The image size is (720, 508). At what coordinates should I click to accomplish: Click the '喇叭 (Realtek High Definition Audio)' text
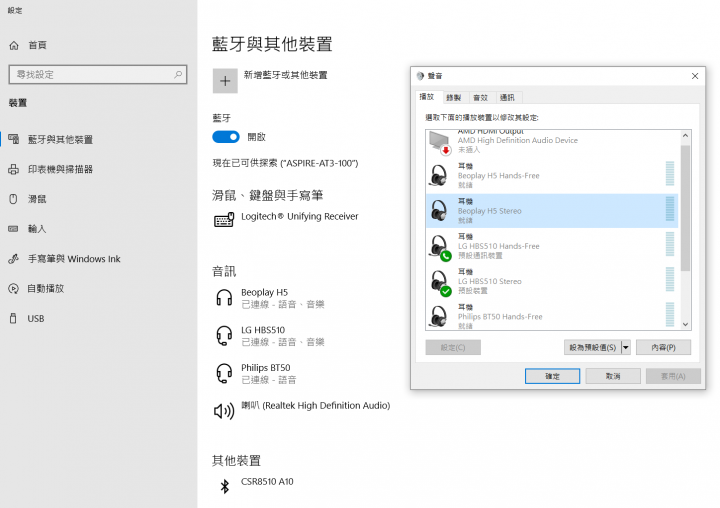pyautogui.click(x=316, y=406)
